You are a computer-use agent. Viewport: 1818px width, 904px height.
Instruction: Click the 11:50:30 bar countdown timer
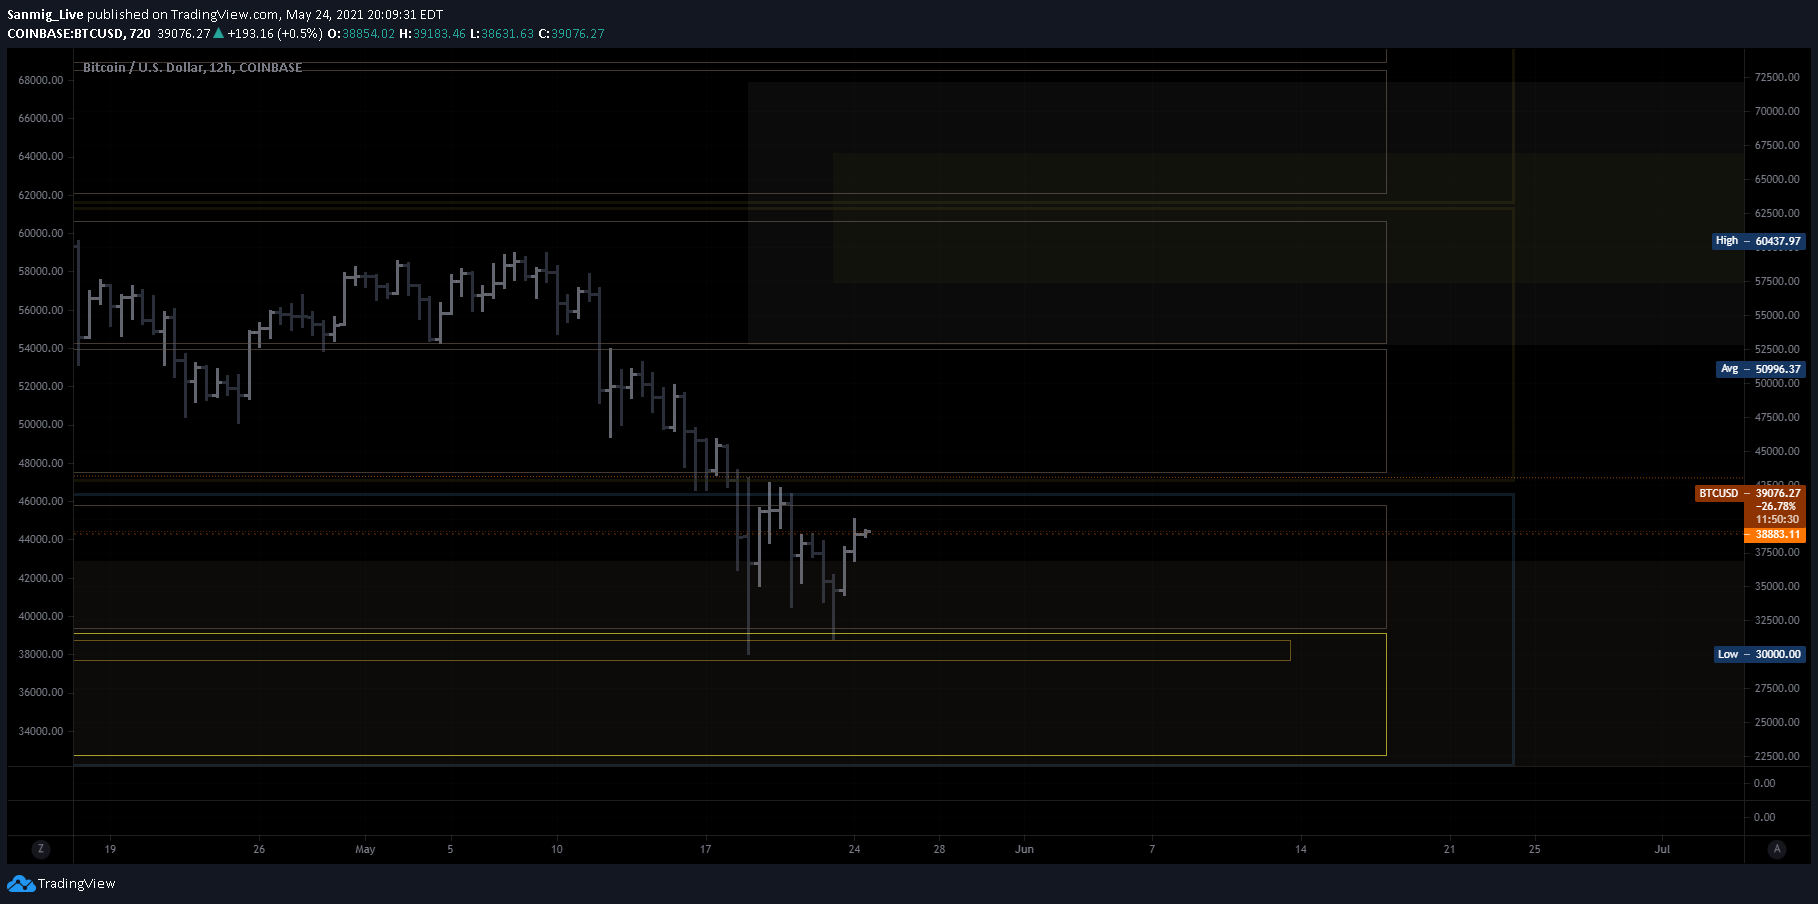1776,519
